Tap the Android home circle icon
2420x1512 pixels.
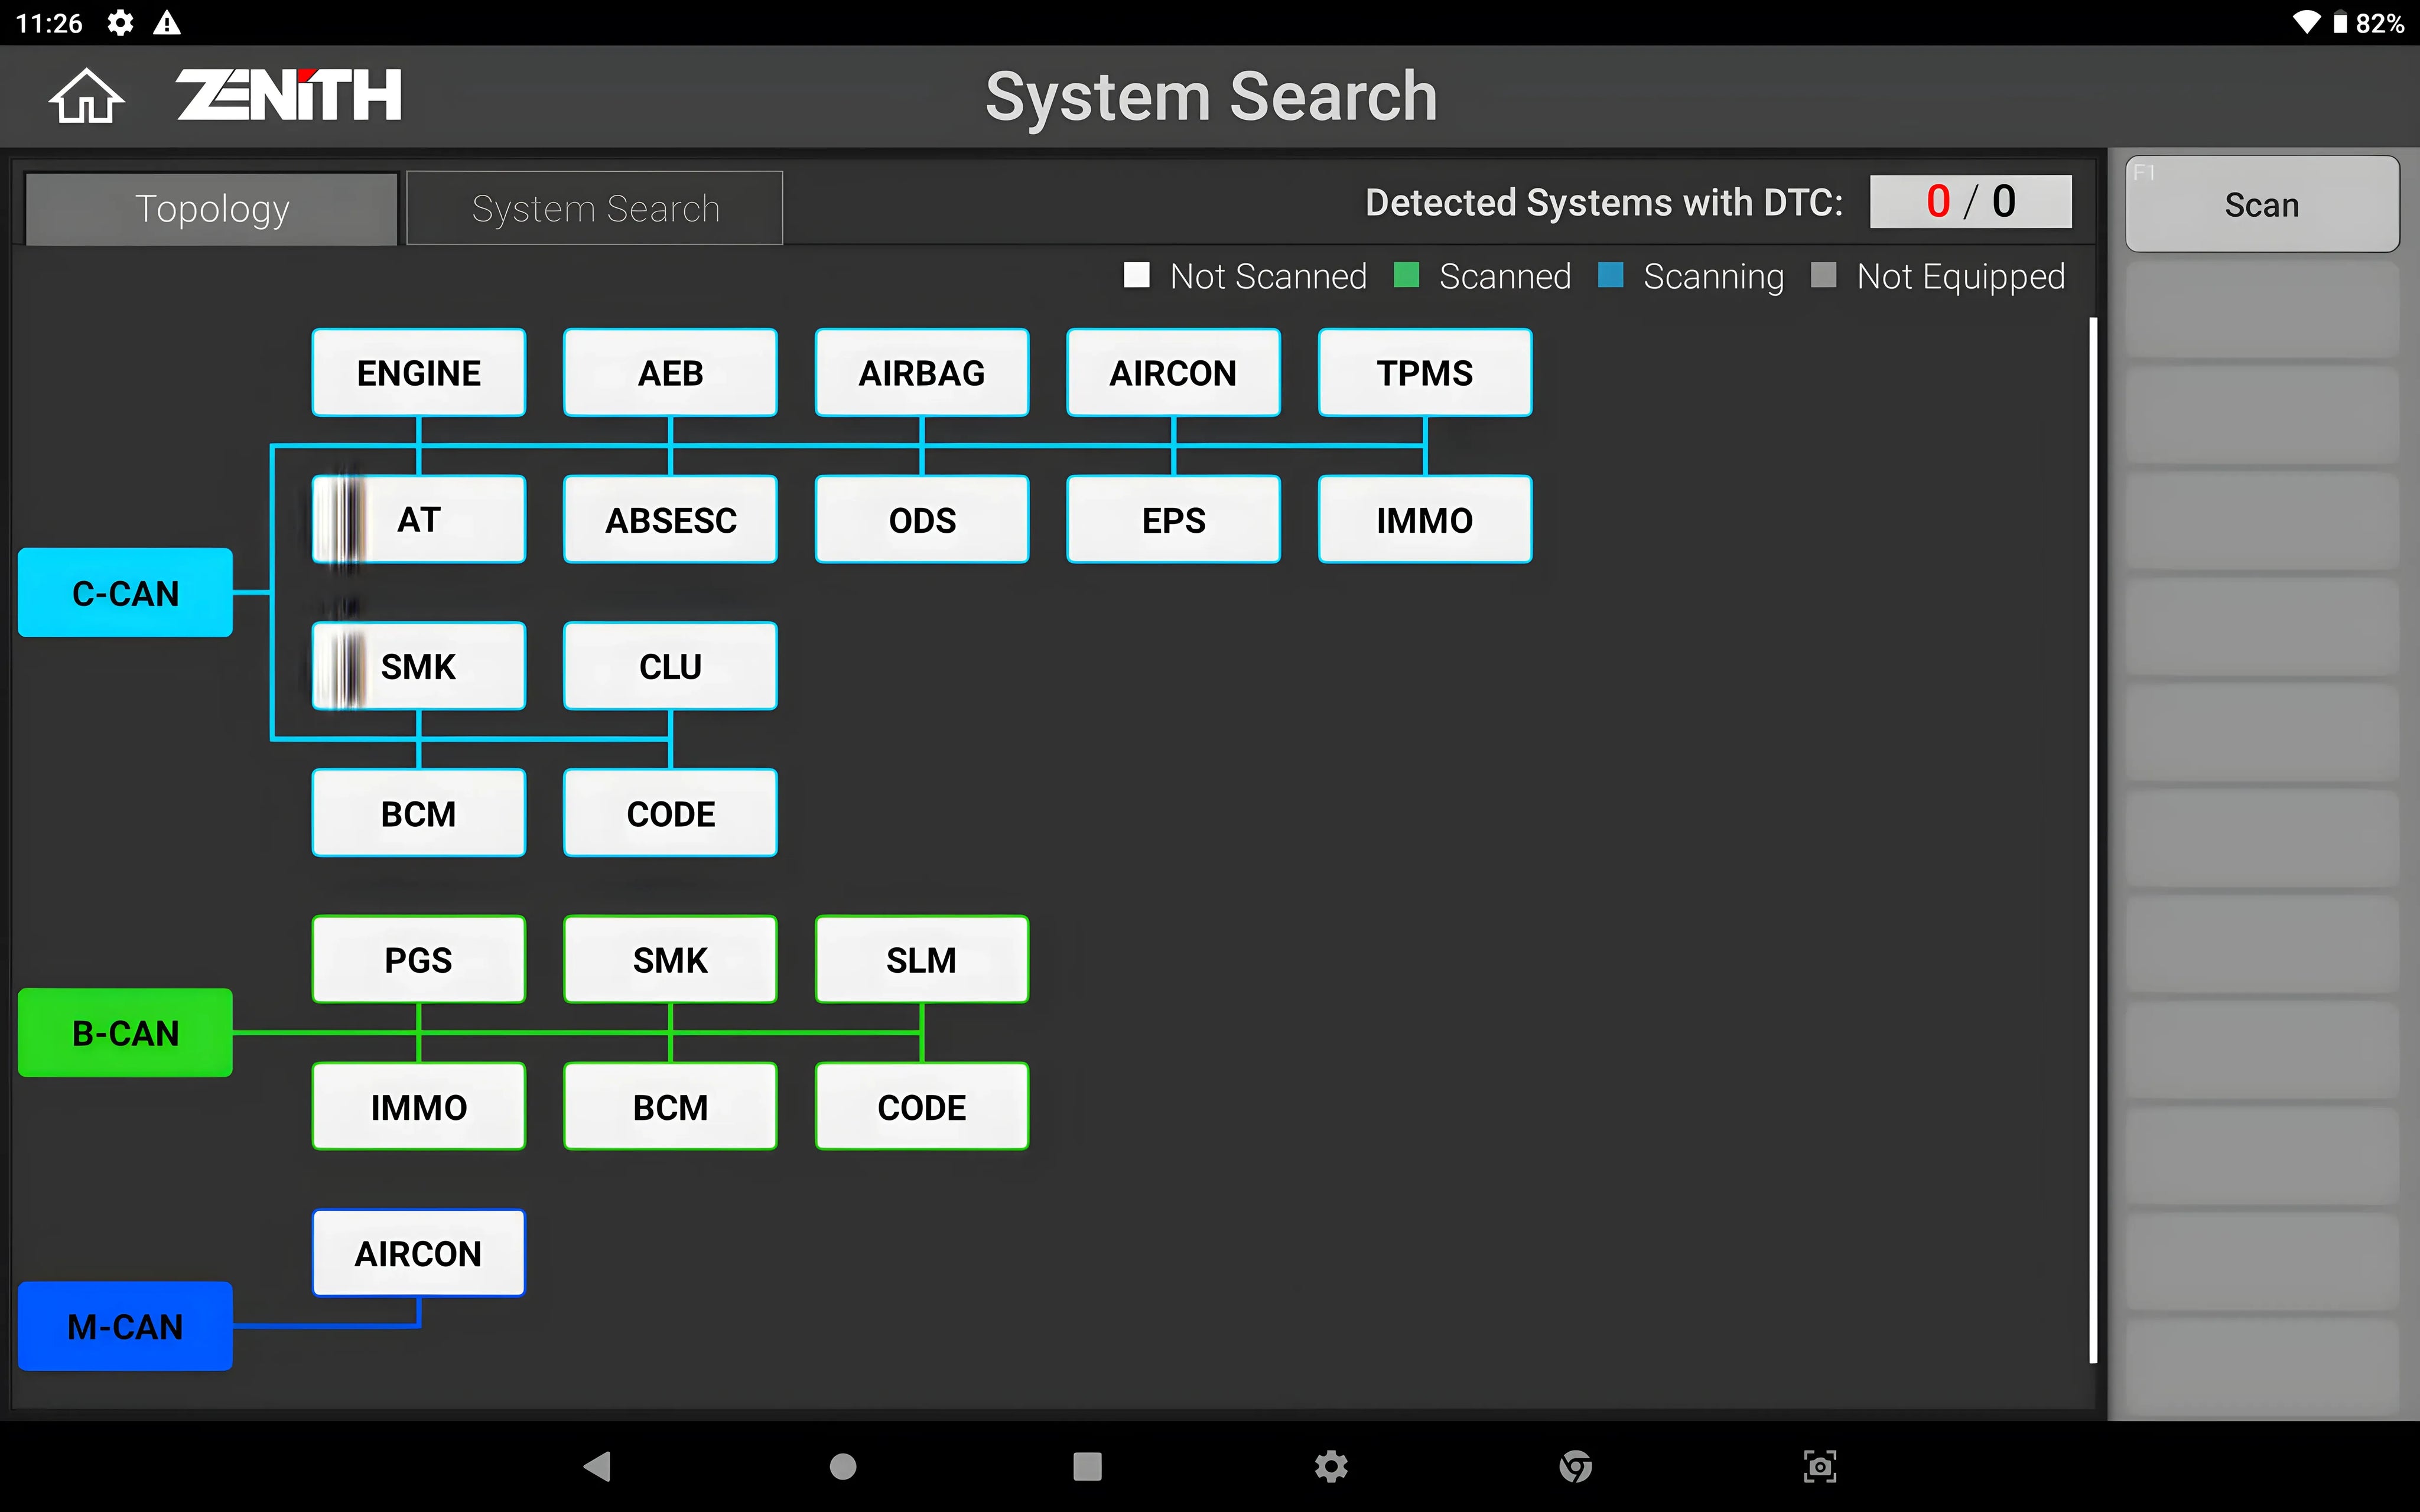843,1466
